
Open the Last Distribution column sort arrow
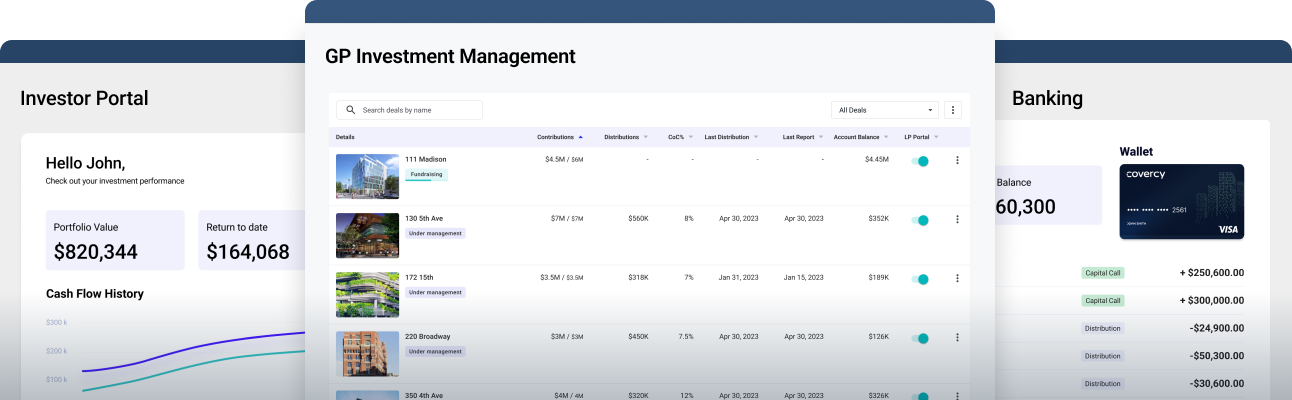click(x=756, y=137)
